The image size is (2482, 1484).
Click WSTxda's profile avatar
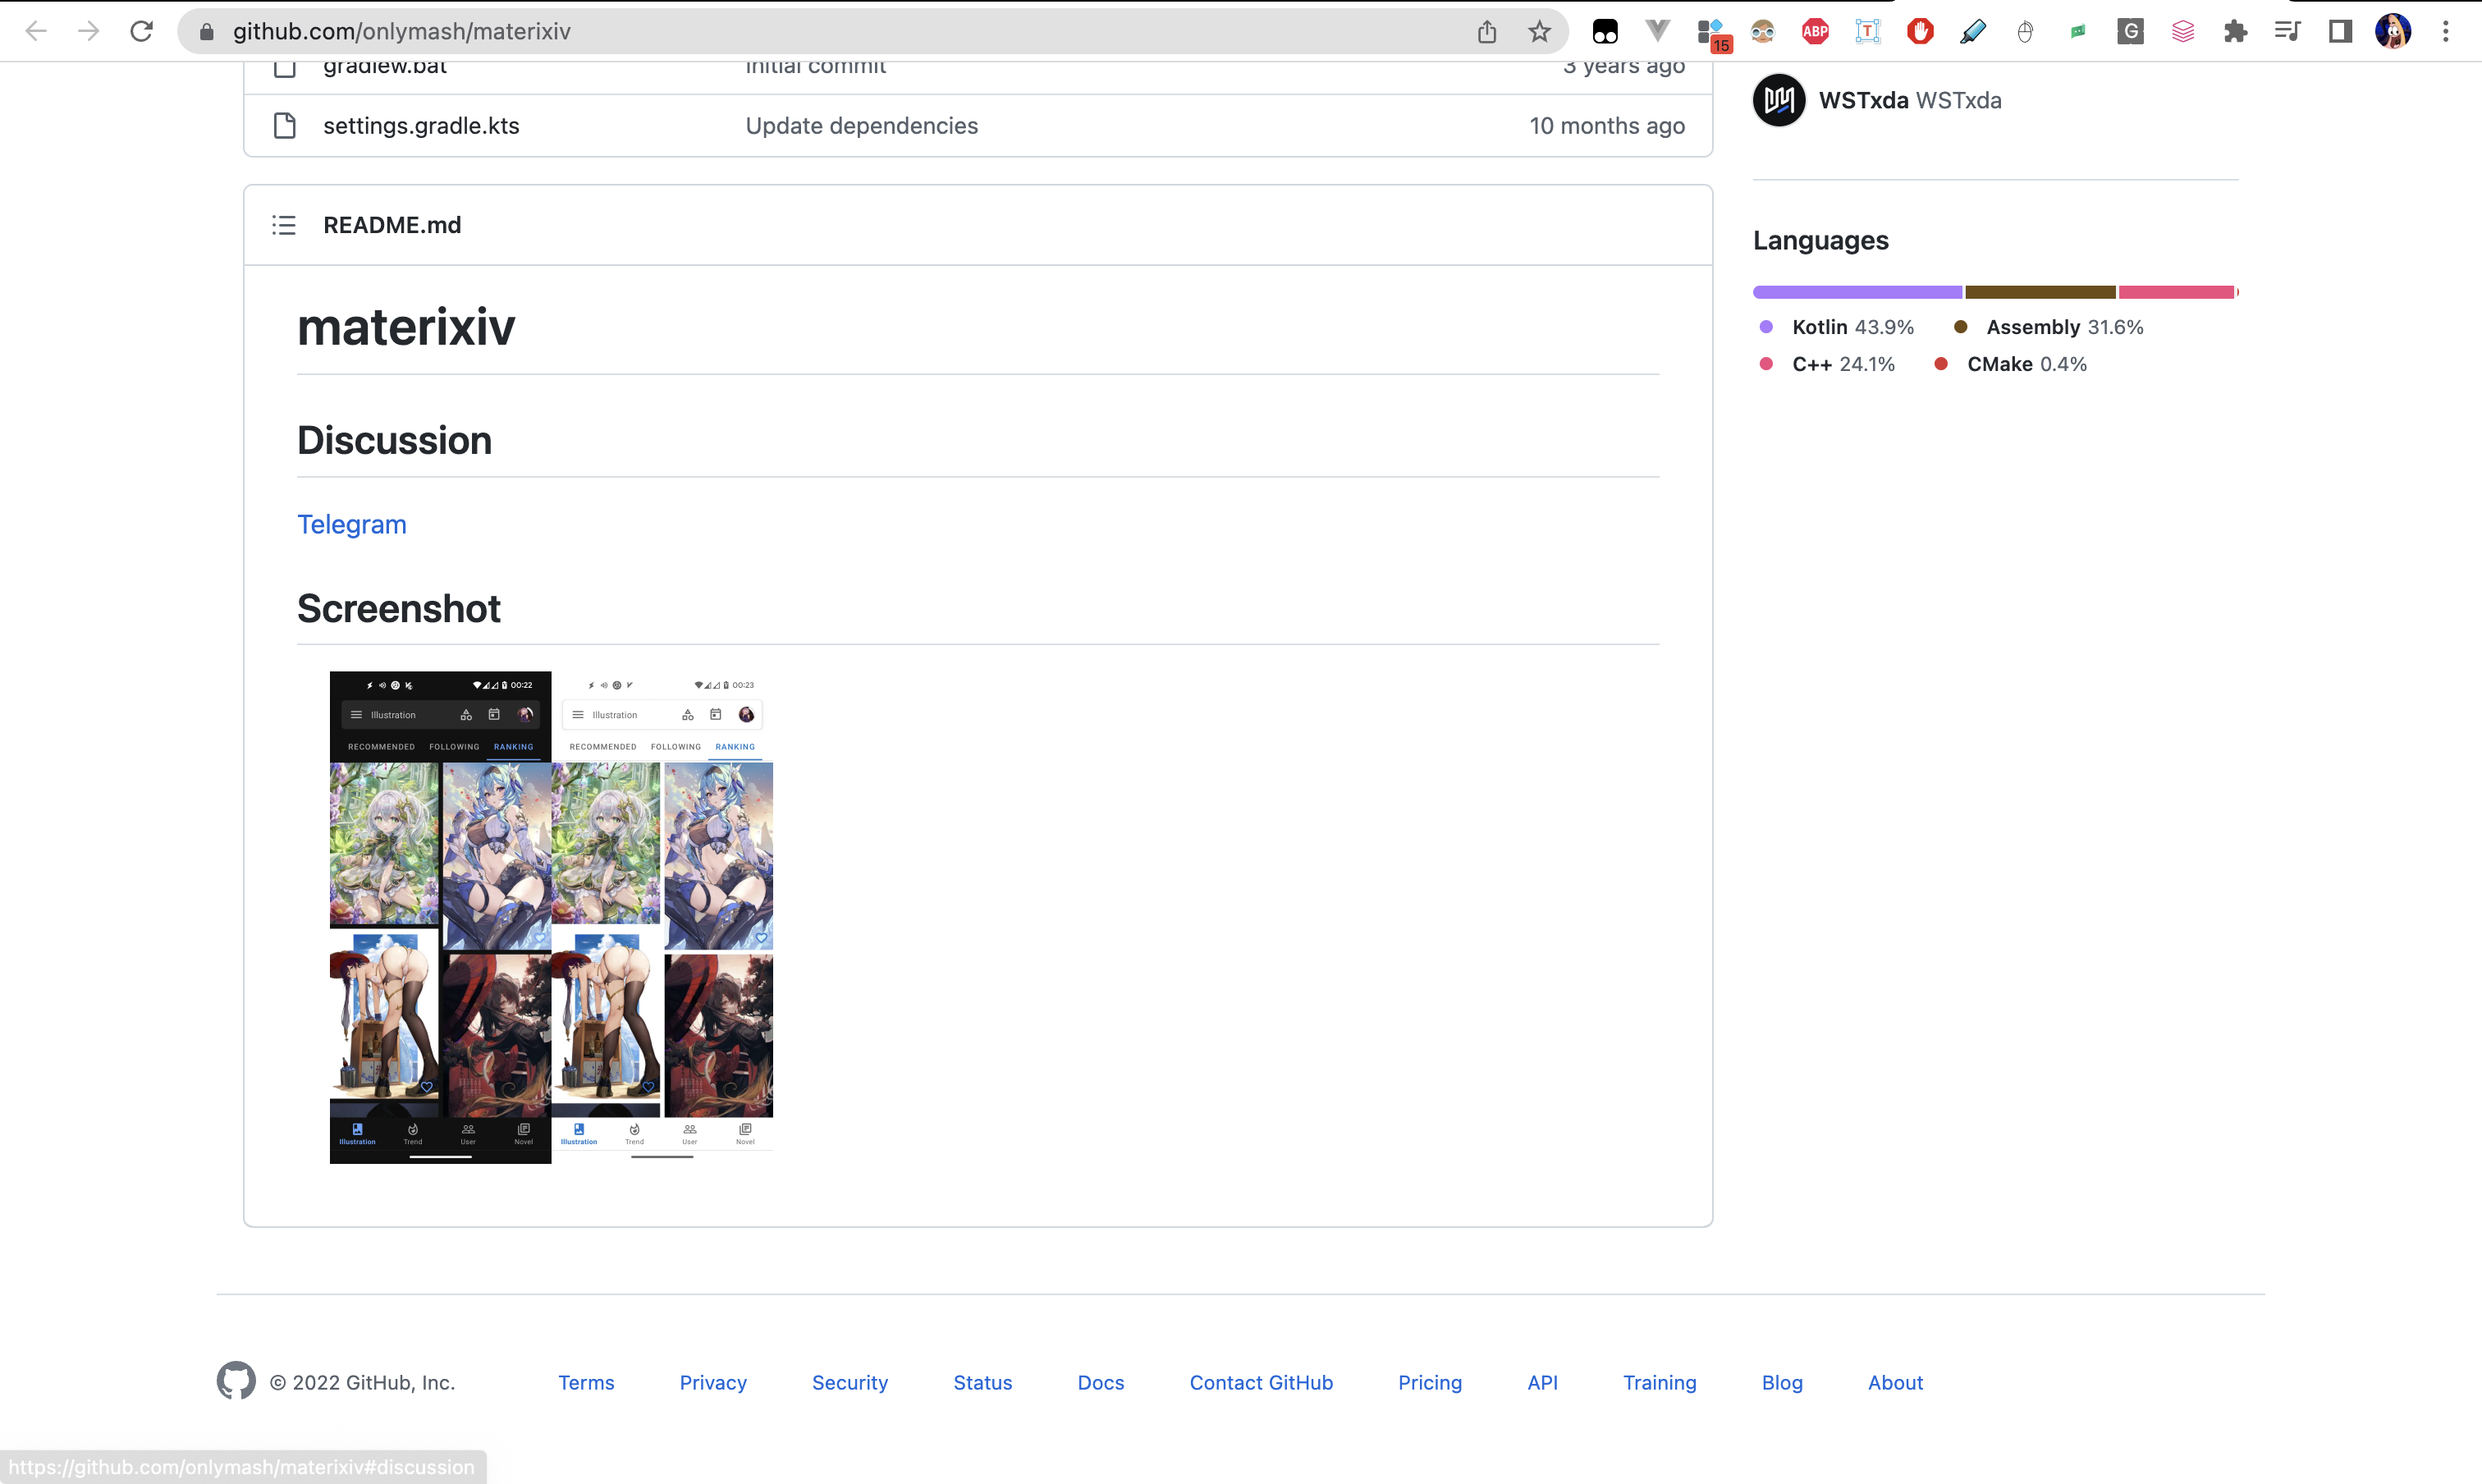coord(1779,100)
